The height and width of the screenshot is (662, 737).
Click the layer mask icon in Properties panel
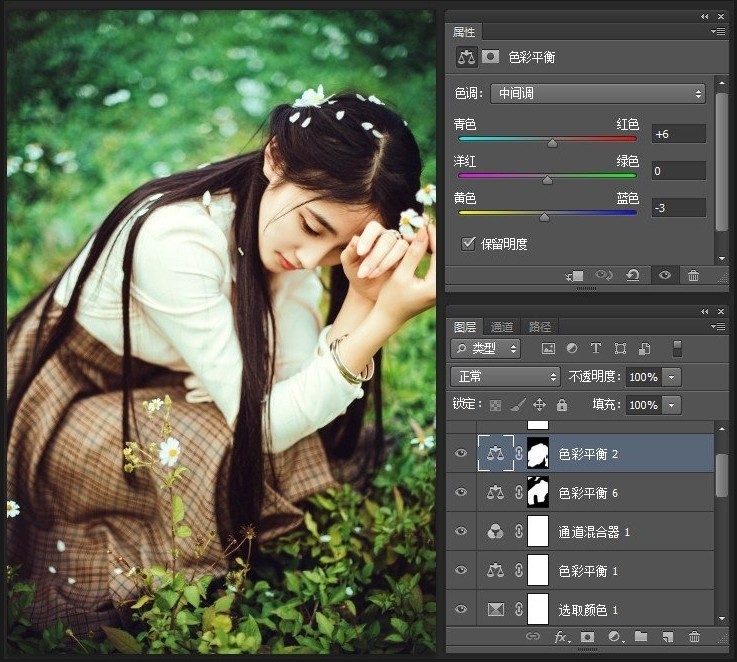[491, 57]
